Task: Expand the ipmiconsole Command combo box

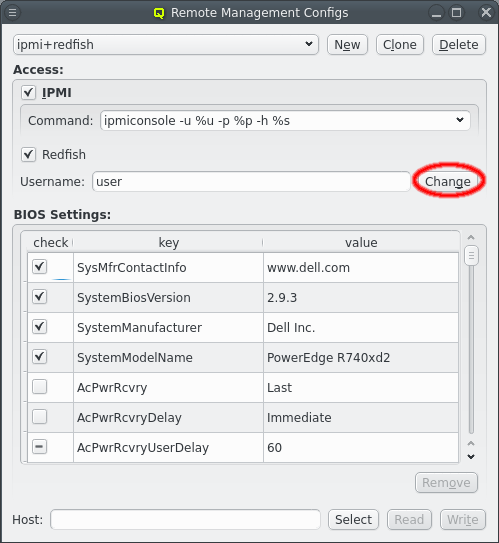Action: (x=285, y=121)
